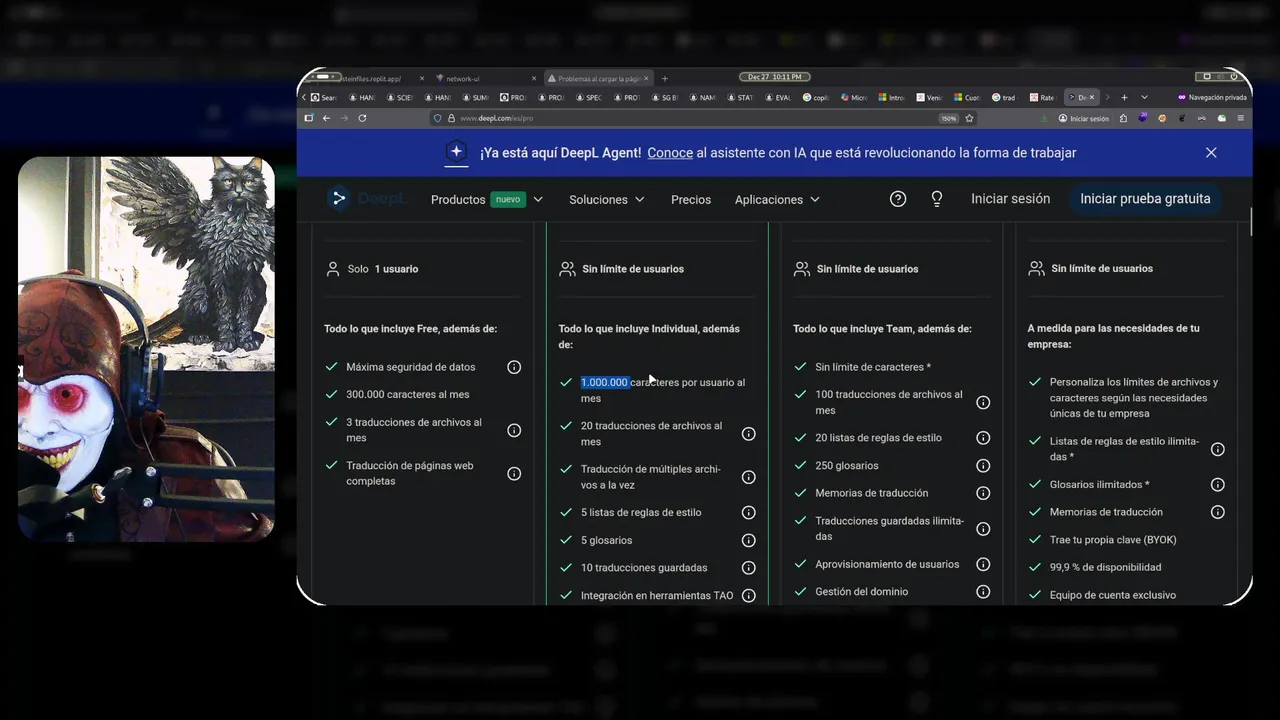Show info for 5 glosarios

point(748,540)
